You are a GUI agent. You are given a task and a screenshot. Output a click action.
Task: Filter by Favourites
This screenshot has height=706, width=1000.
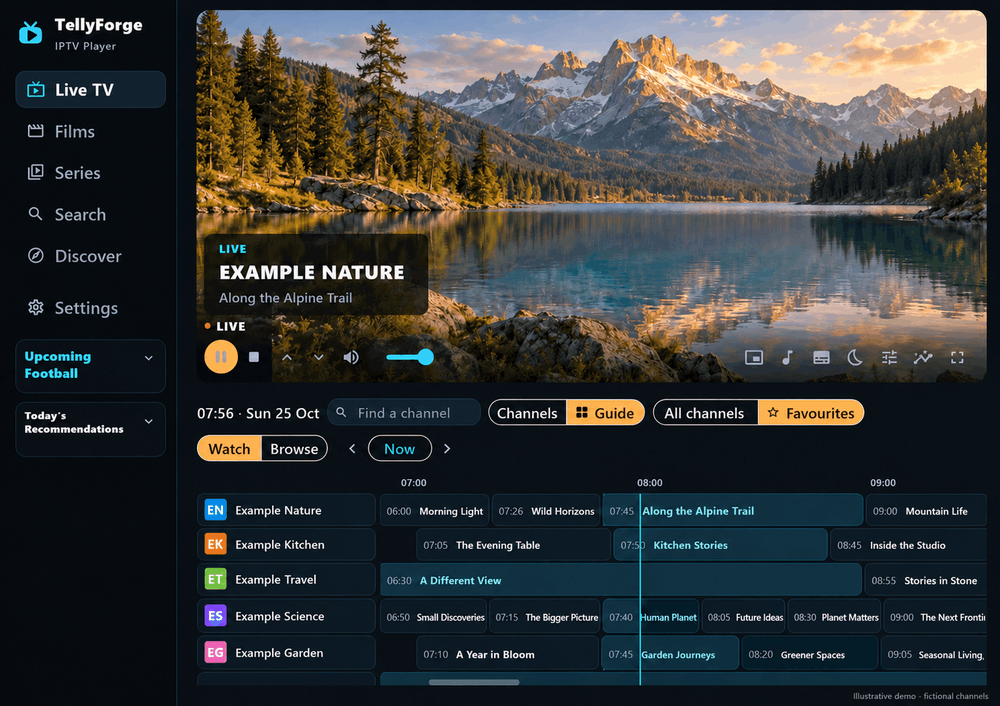coord(811,413)
